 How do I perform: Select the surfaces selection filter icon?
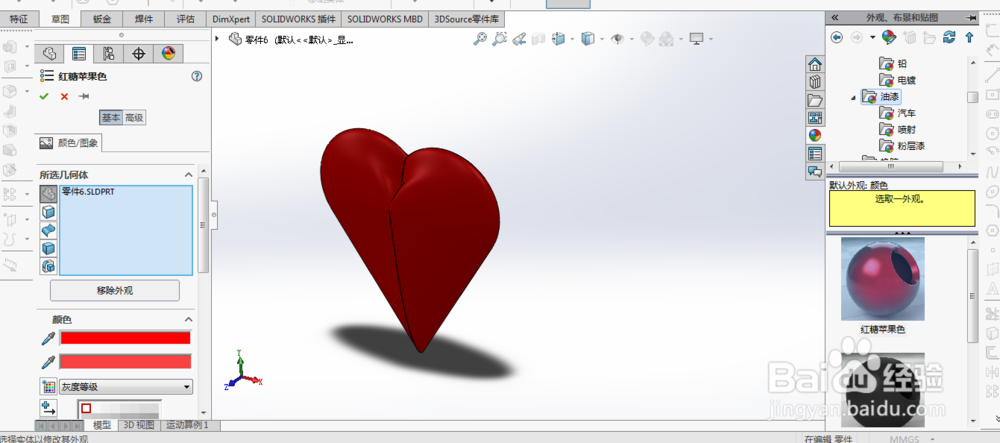[x=48, y=229]
